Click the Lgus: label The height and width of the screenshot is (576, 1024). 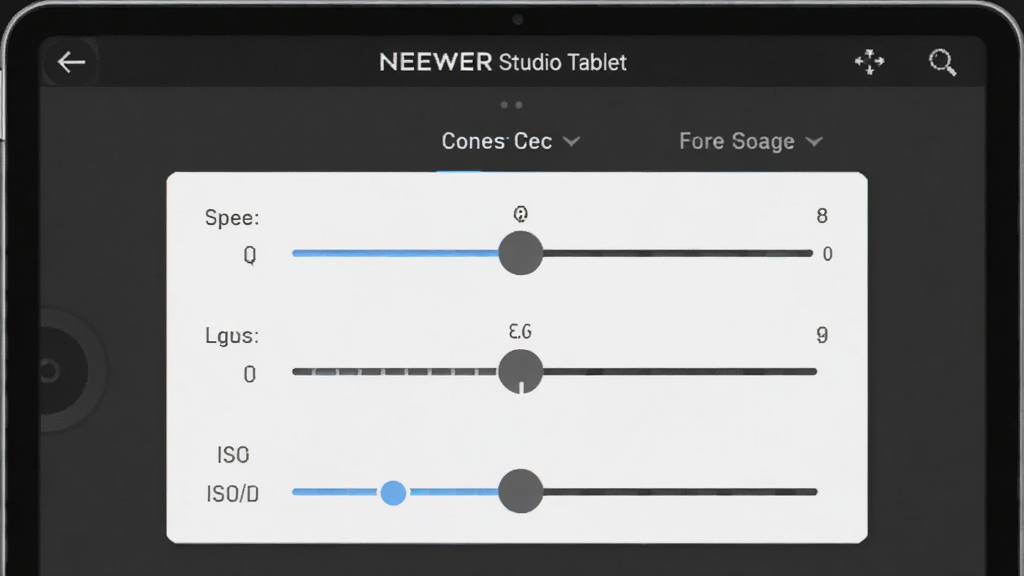(232, 336)
